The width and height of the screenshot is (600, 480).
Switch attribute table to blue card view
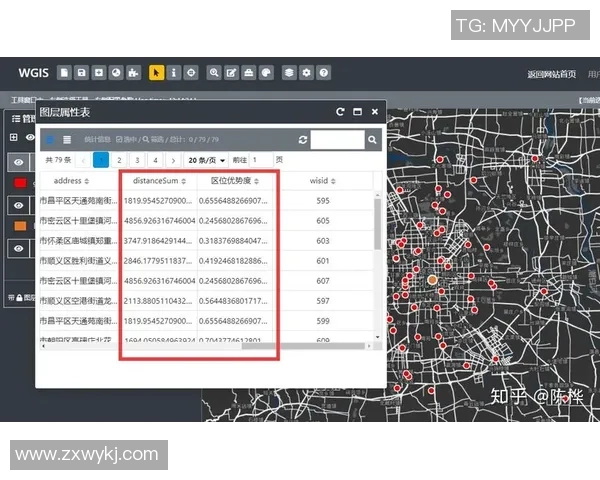(50, 140)
